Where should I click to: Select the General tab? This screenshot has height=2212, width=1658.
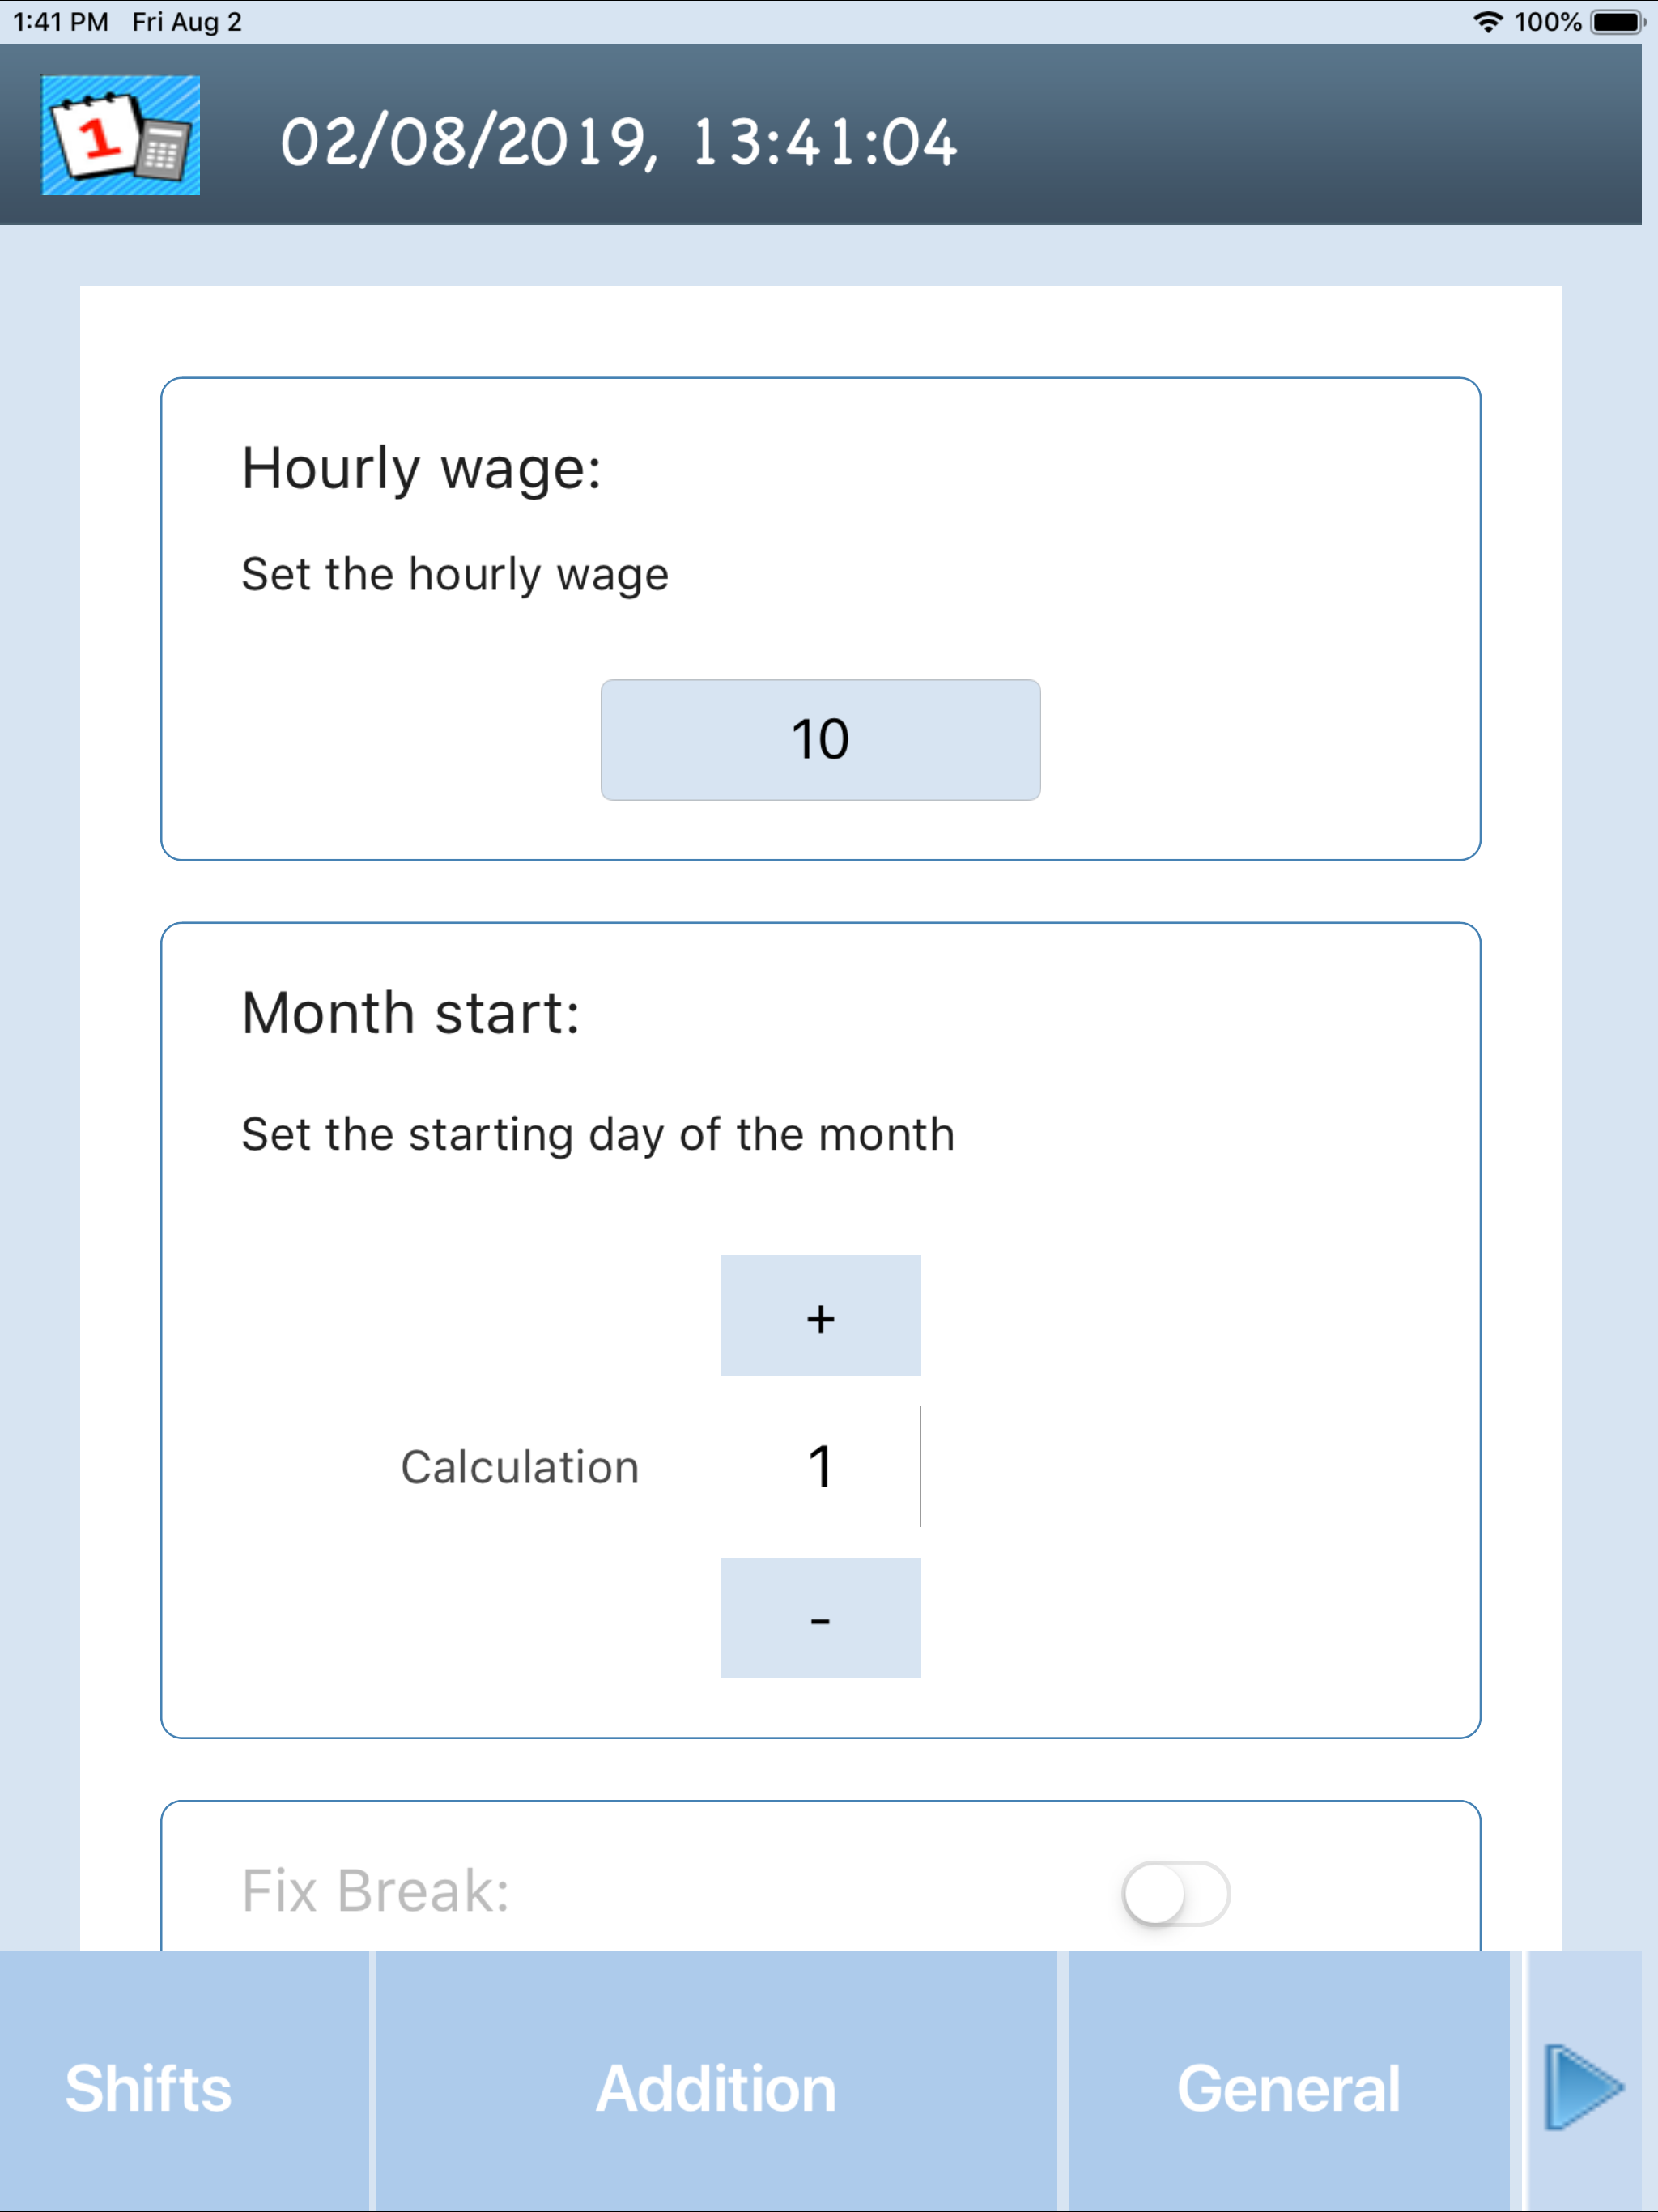tap(1288, 2088)
